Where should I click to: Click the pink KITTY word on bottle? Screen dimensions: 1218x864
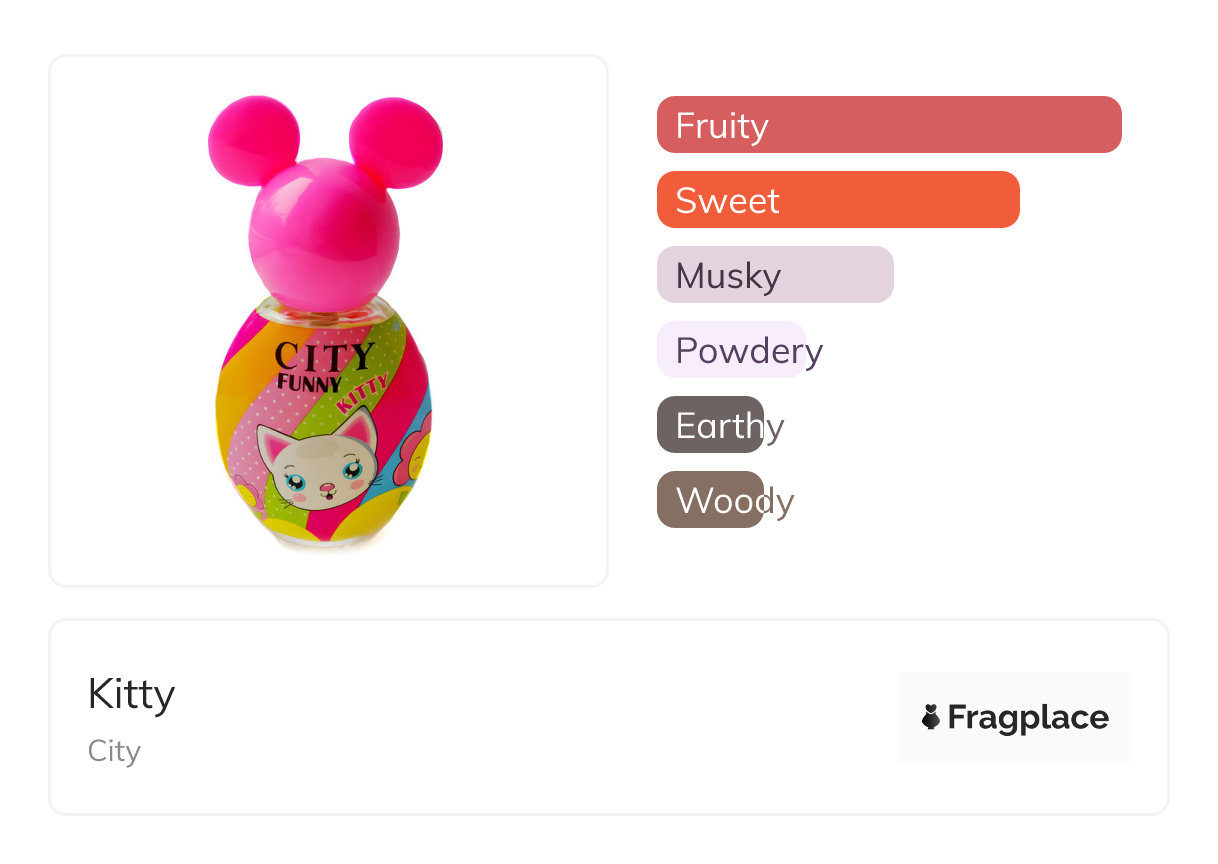point(361,394)
